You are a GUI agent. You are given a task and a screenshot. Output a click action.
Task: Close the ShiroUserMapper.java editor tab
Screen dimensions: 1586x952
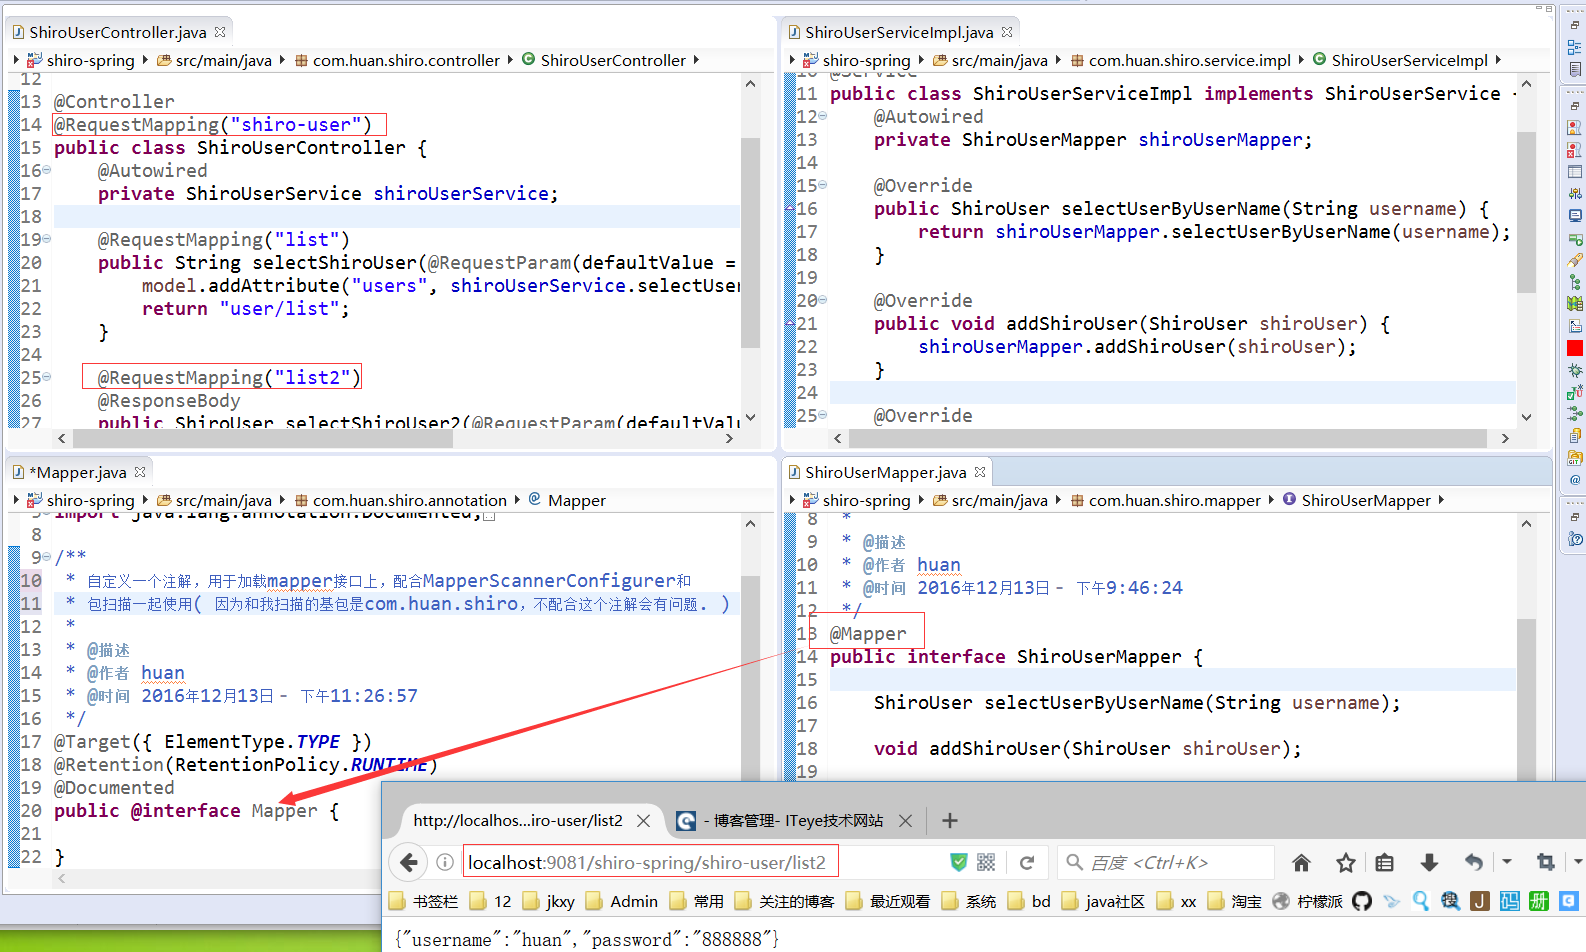(x=980, y=472)
